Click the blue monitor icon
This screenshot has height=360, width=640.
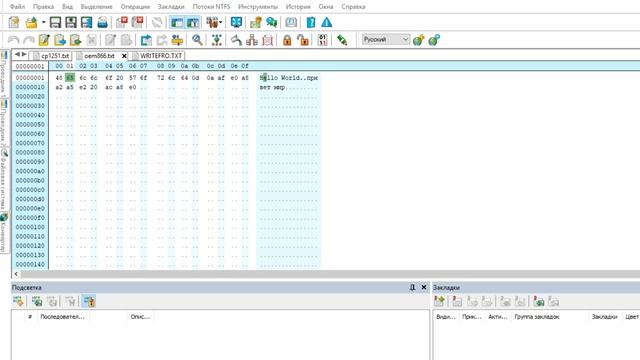click(236, 22)
